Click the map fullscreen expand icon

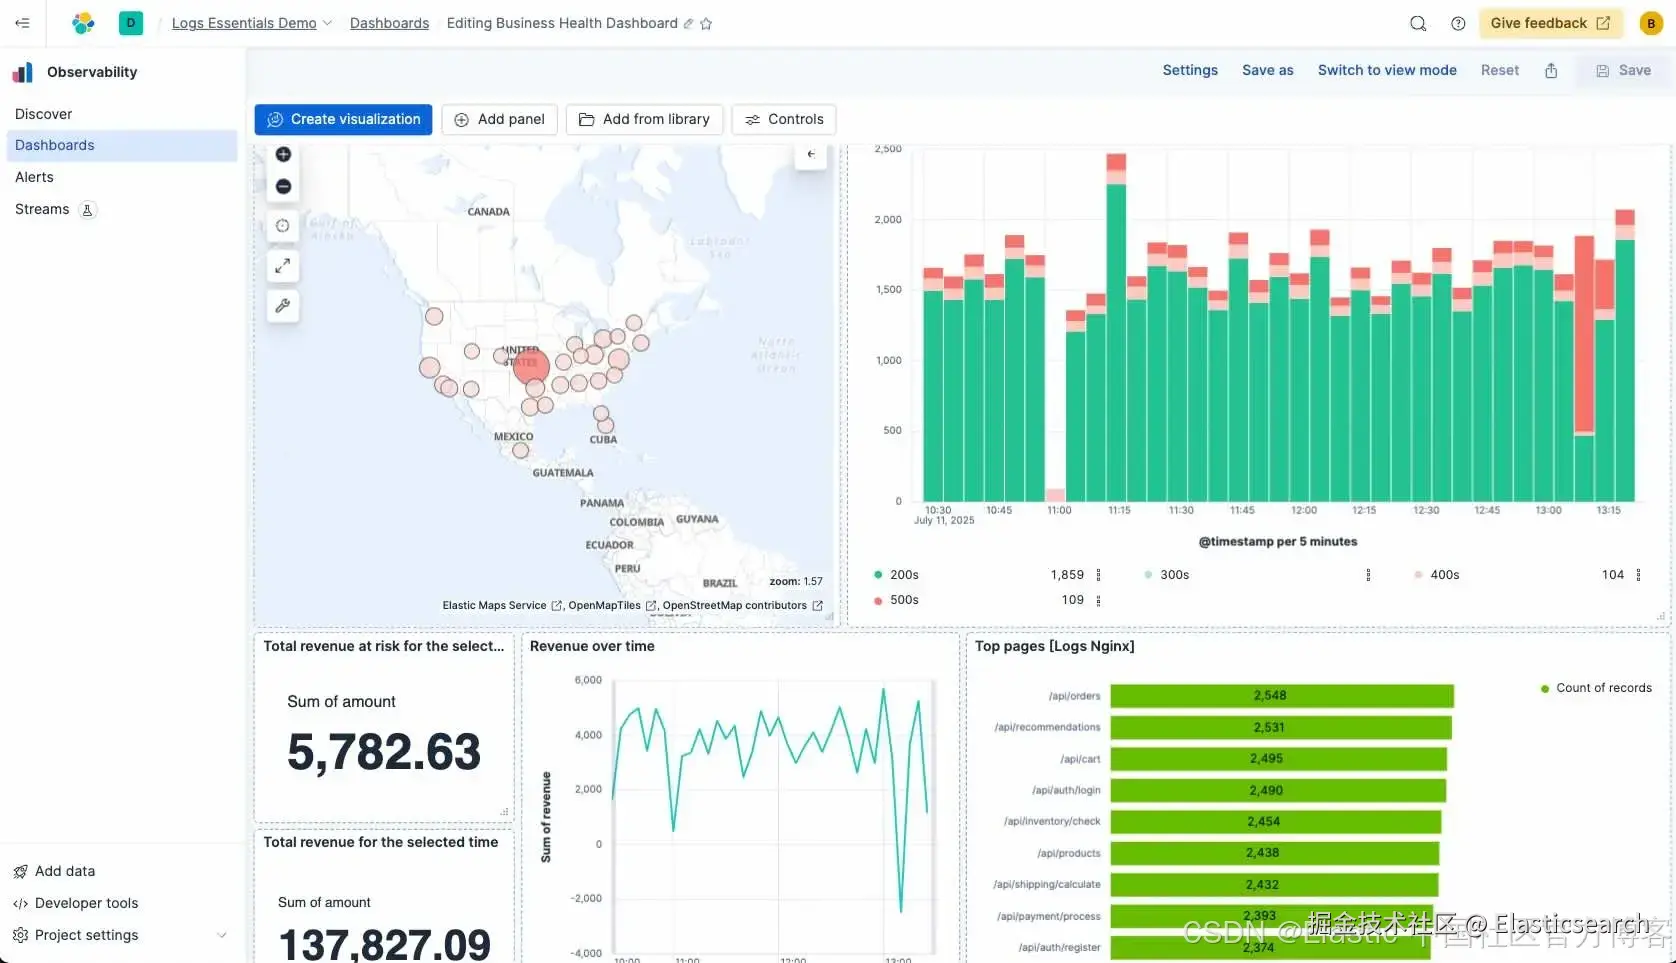(283, 266)
